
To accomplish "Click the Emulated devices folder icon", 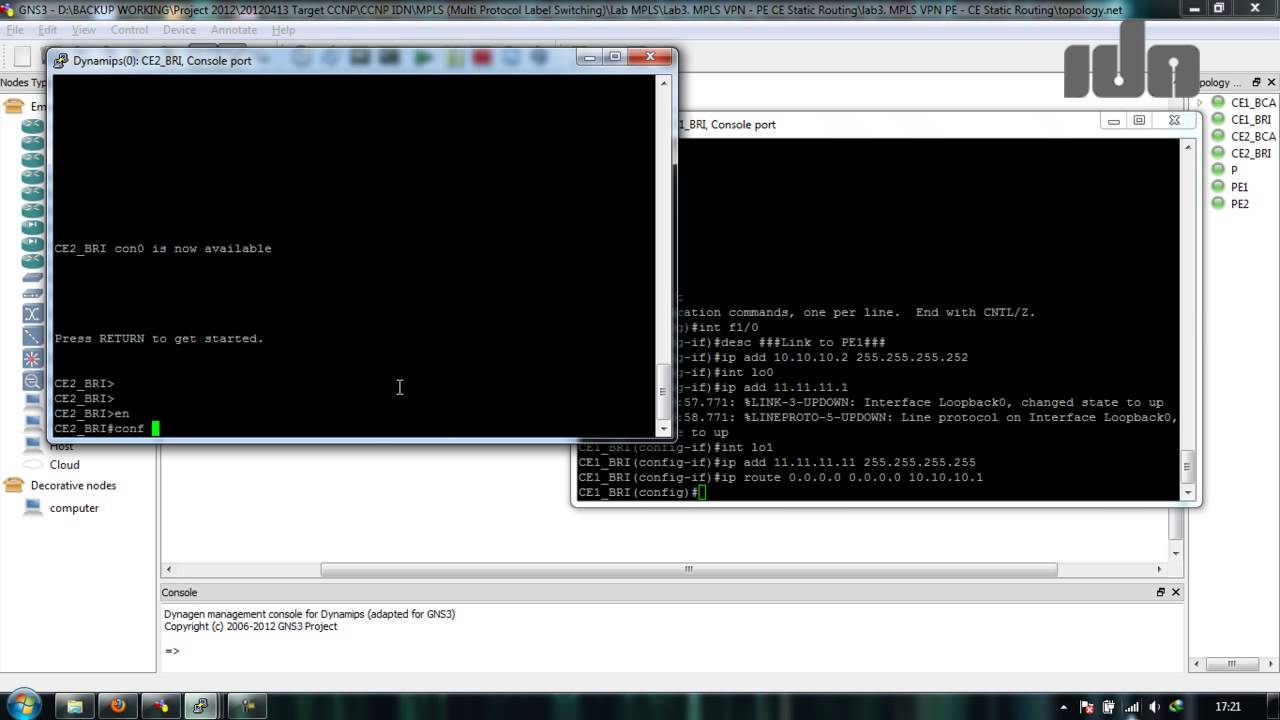I will point(14,106).
